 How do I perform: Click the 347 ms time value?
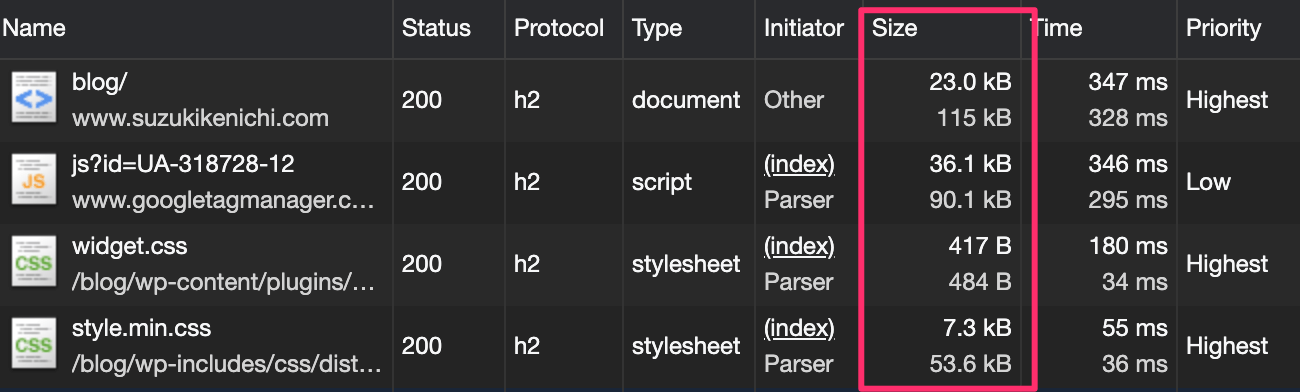pyautogui.click(x=1127, y=82)
